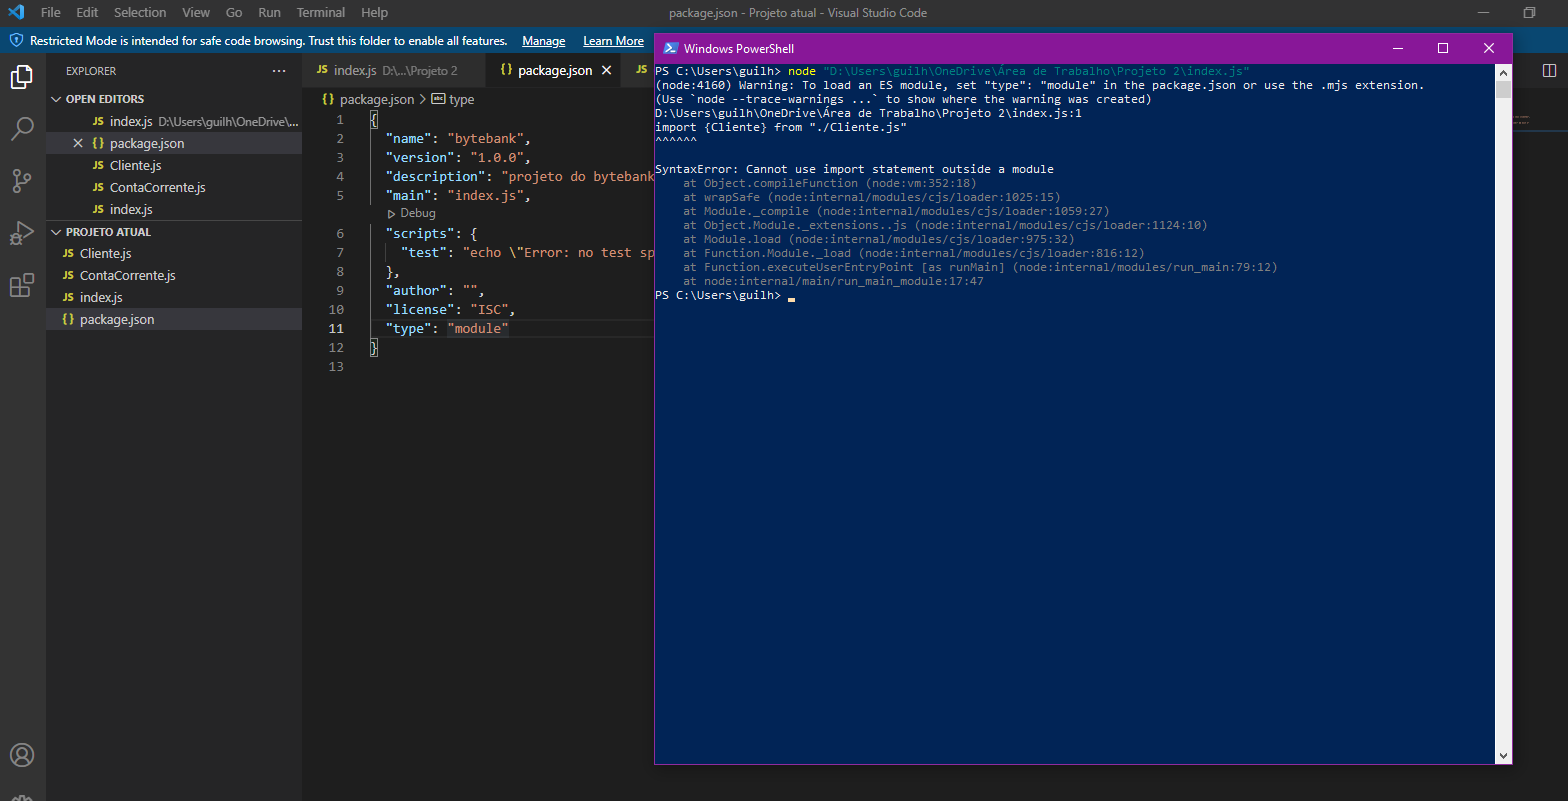Click the "scripts" key on line 6

(x=419, y=233)
